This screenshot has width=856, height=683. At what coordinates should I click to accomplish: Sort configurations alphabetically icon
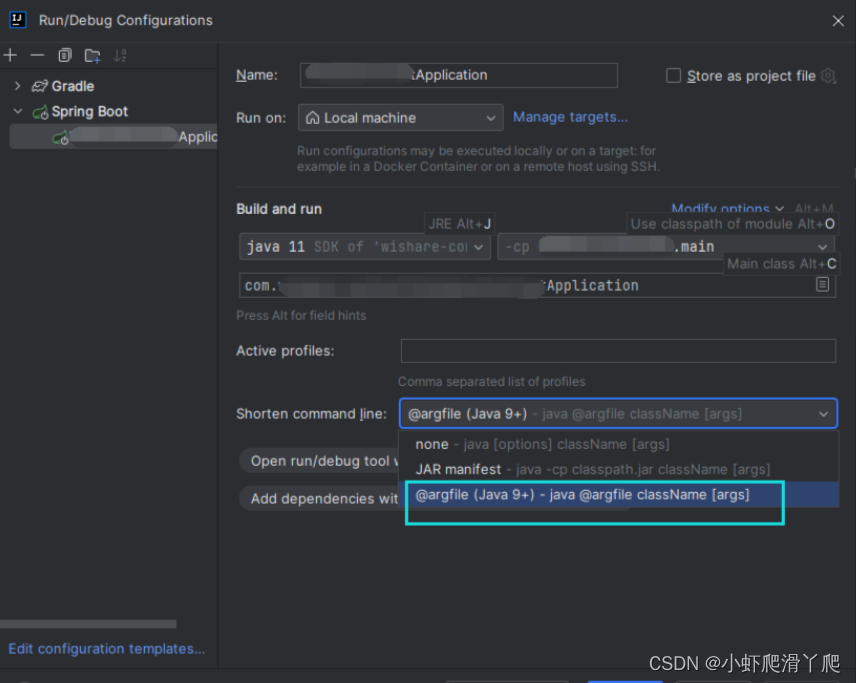click(x=120, y=55)
